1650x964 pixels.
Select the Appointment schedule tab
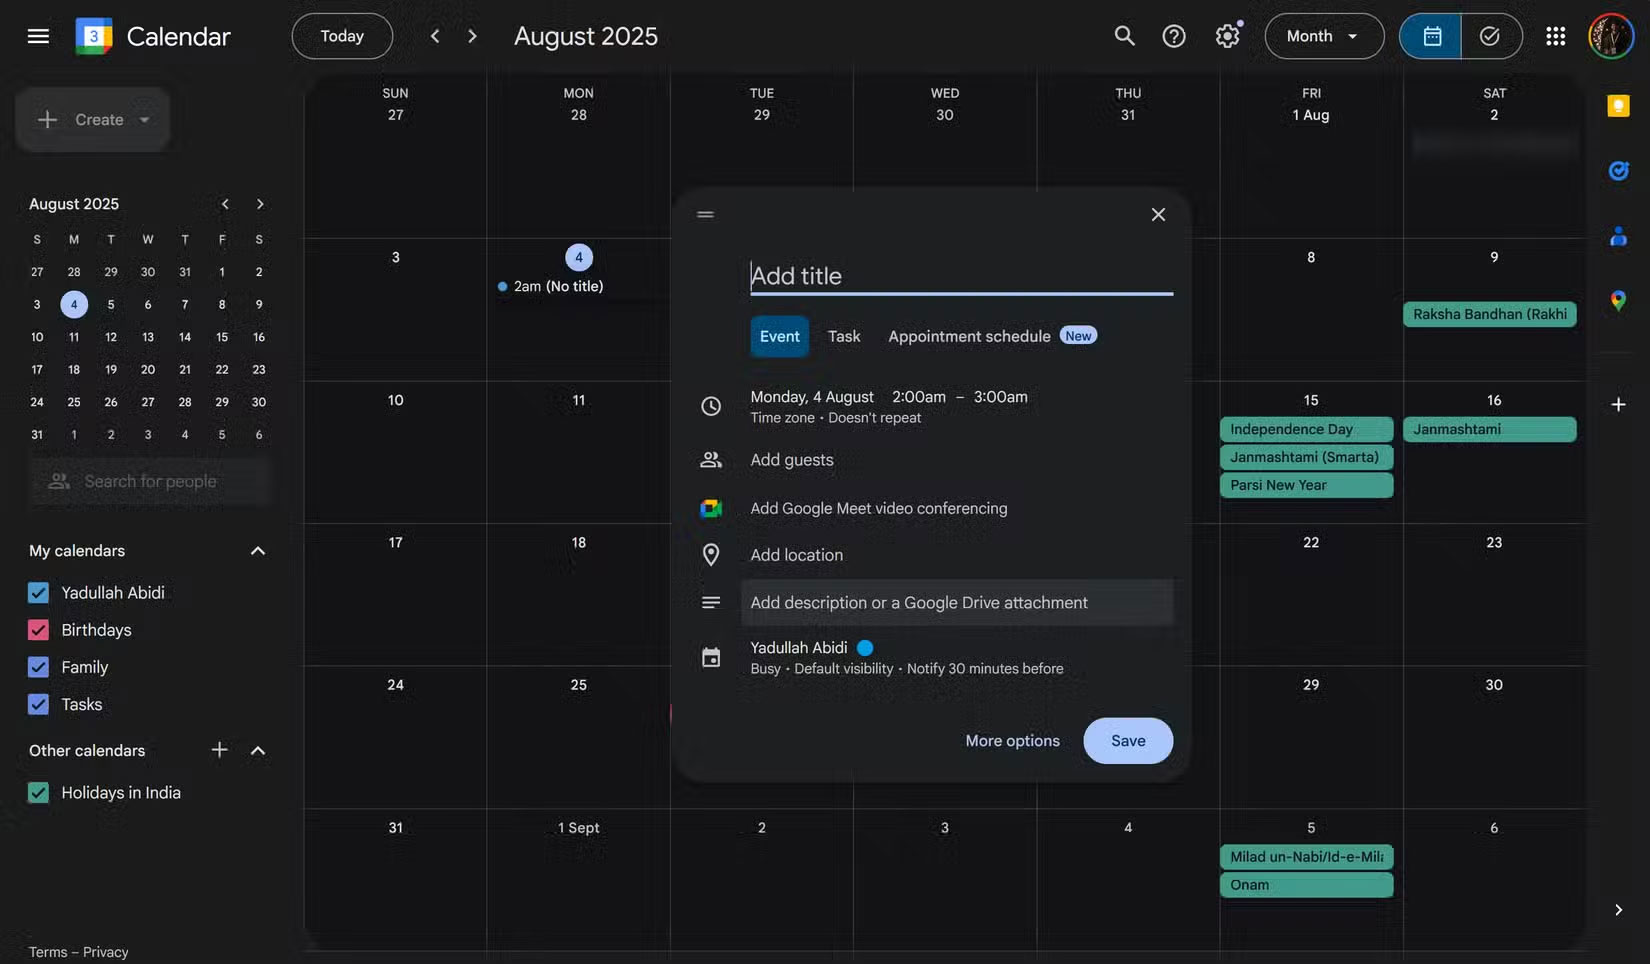967,336
